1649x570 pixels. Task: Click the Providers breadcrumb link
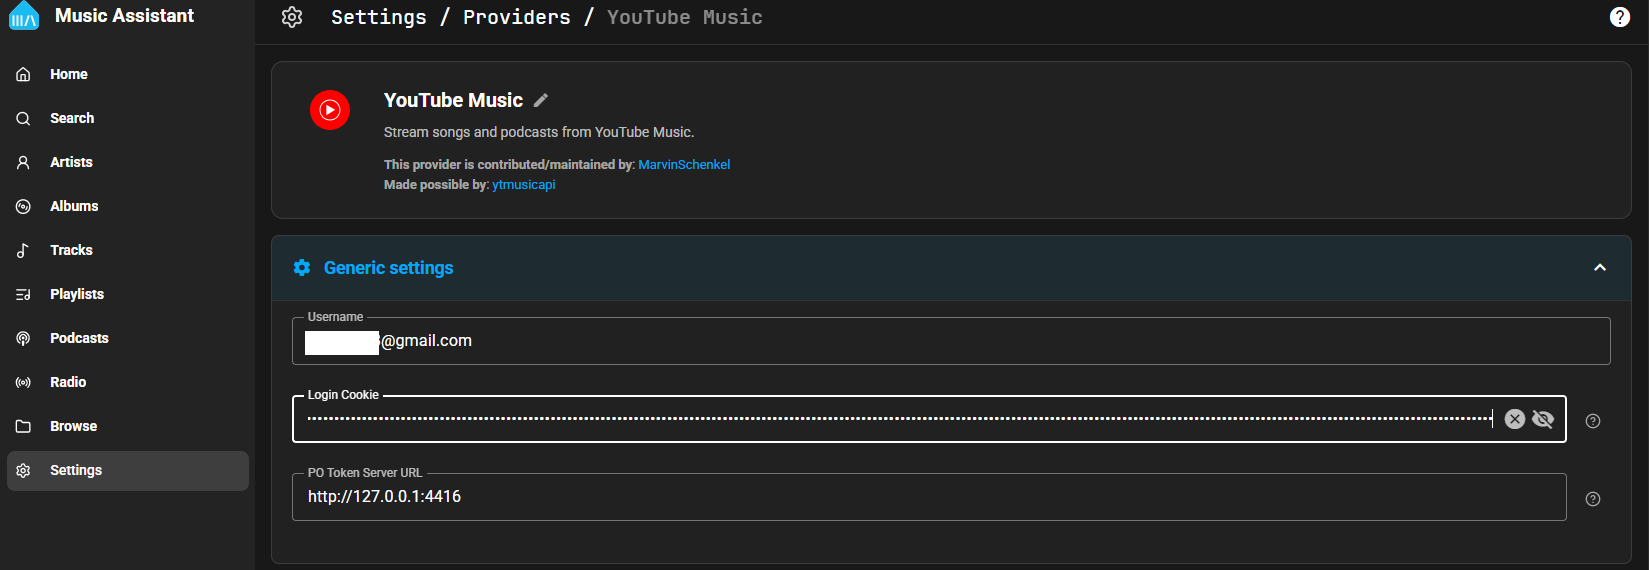tap(516, 17)
